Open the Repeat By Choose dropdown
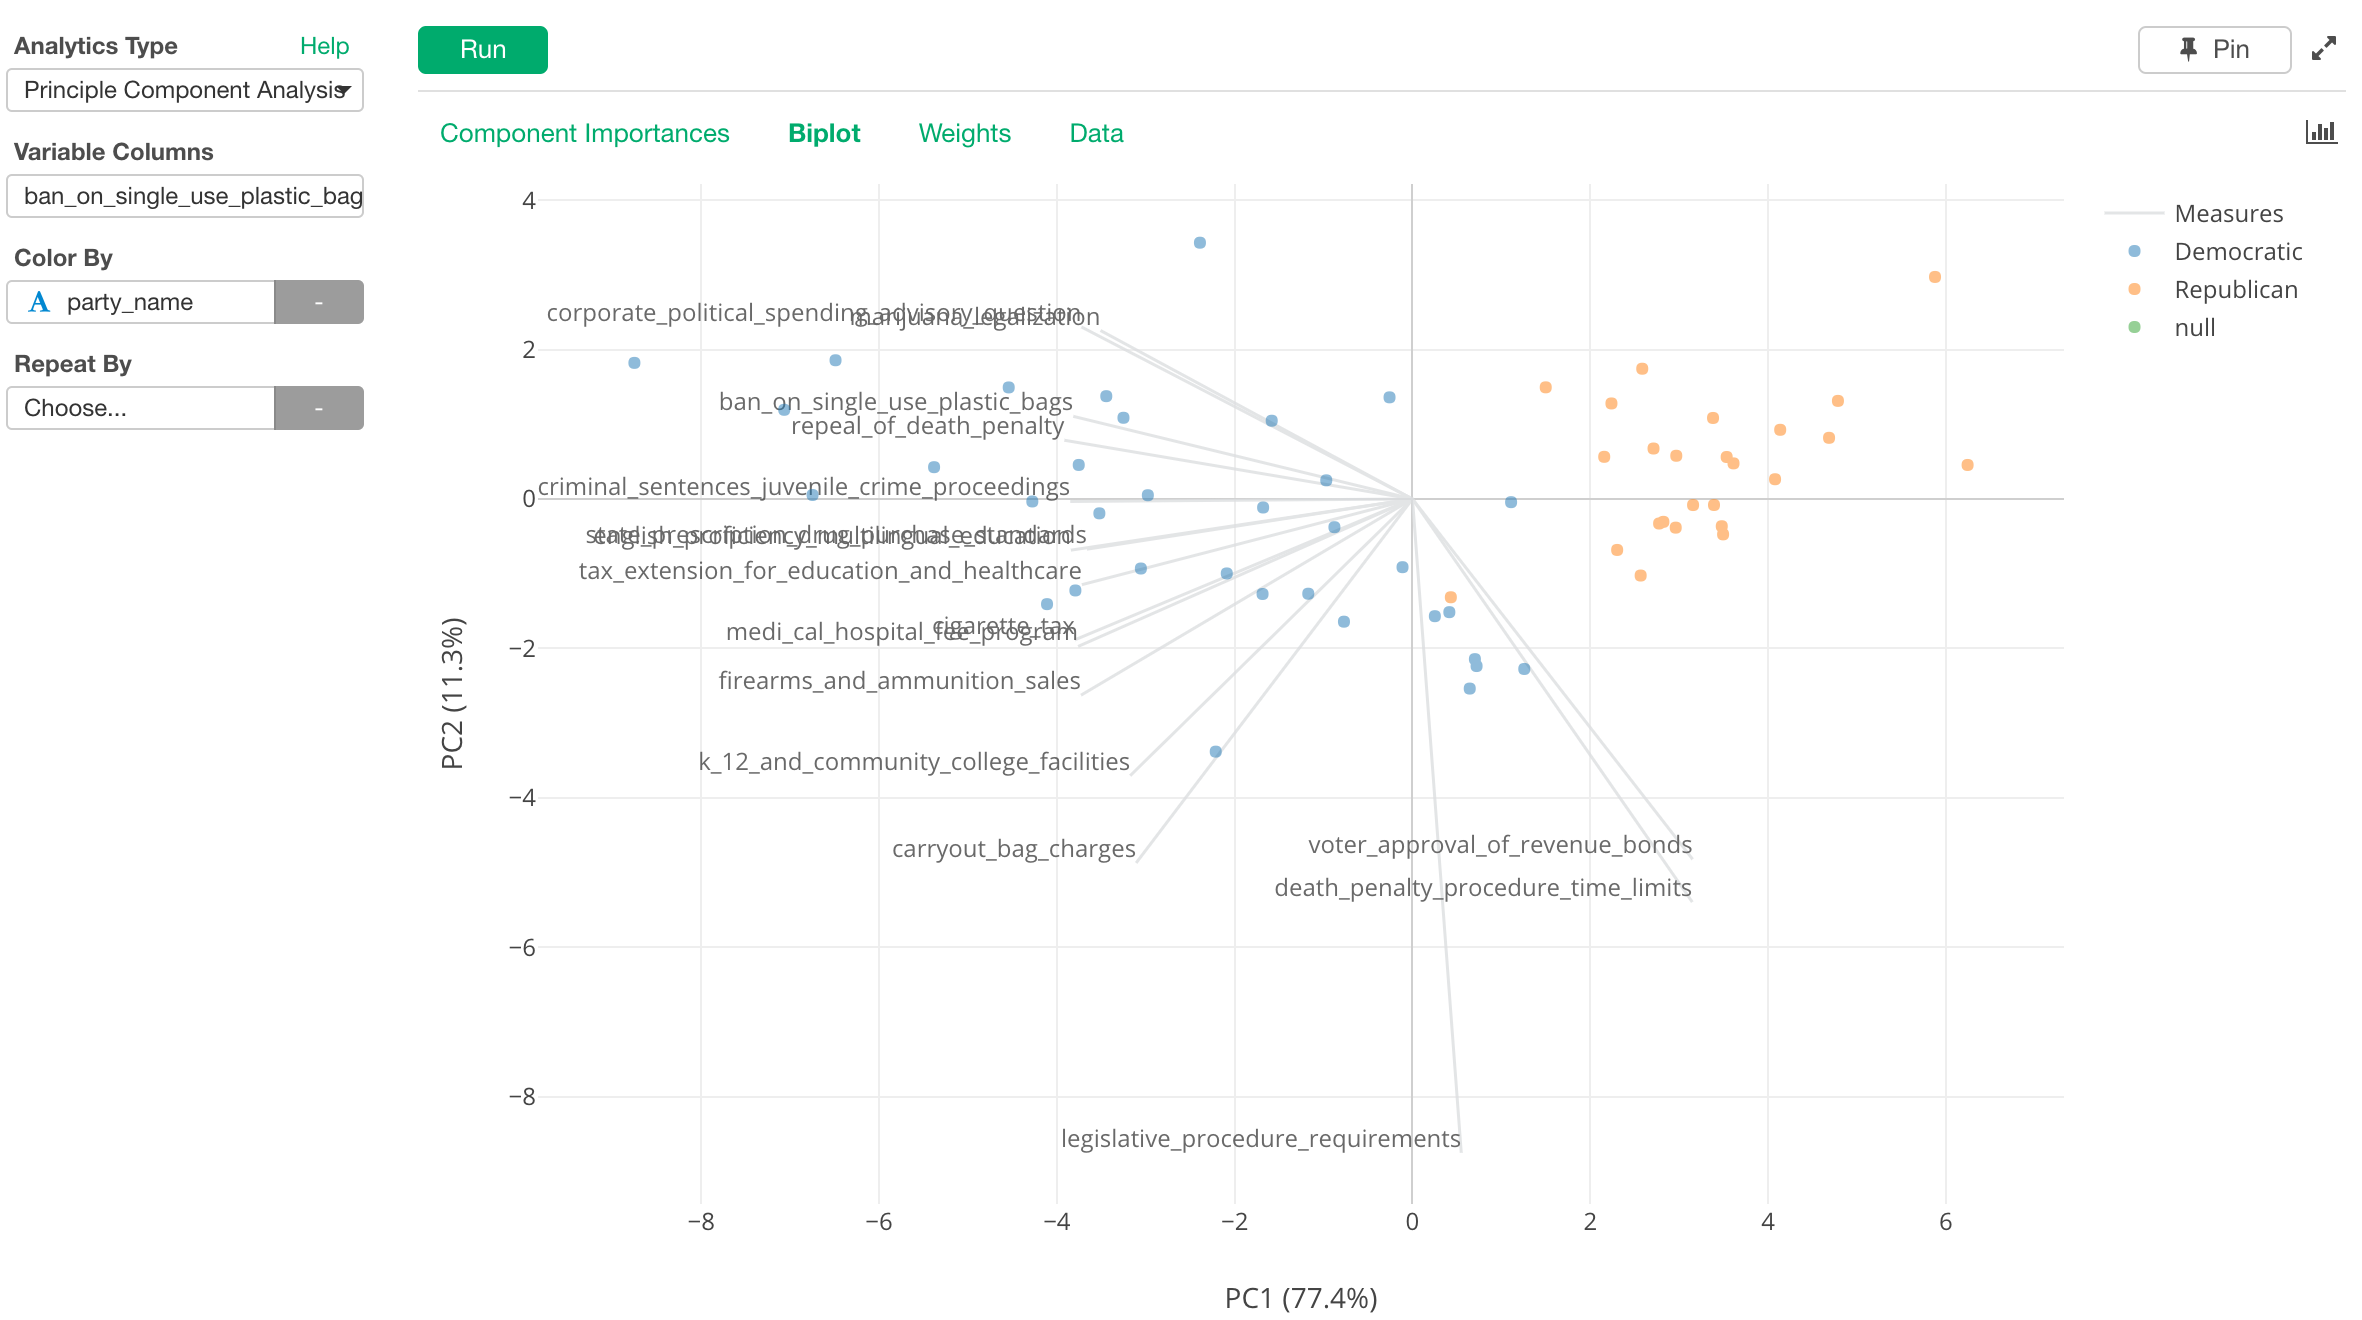2362x1320 pixels. point(141,408)
